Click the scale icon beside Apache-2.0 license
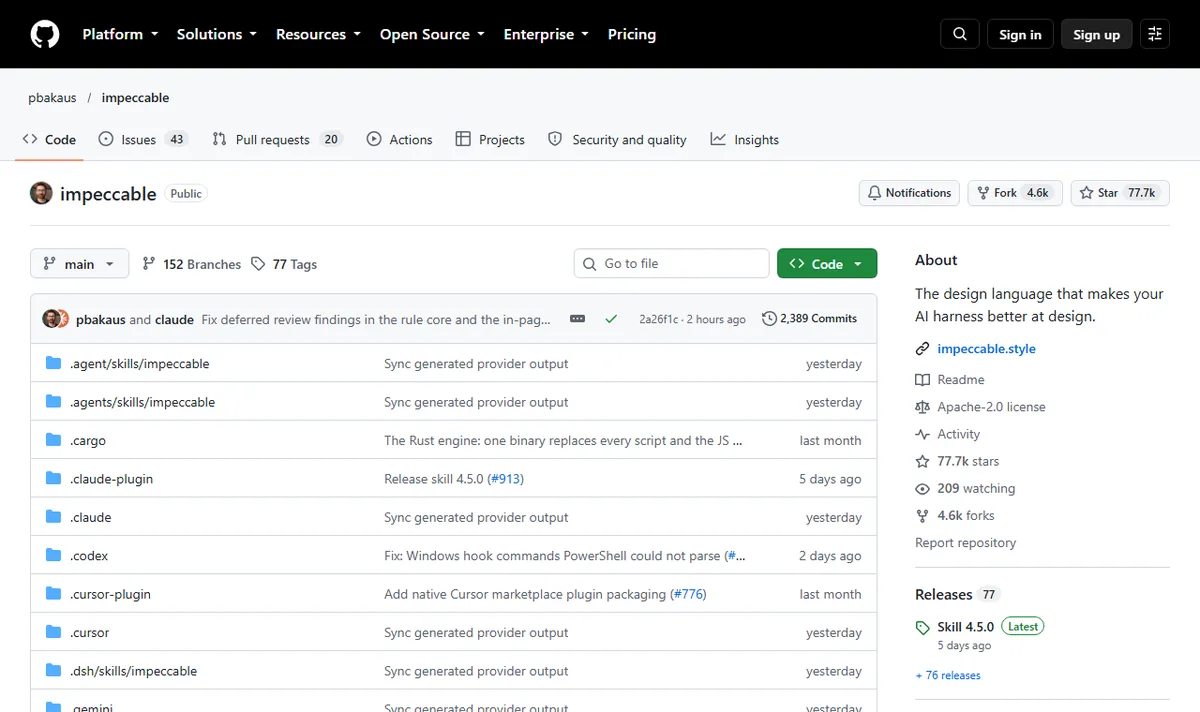1200x712 pixels. [x=922, y=407]
